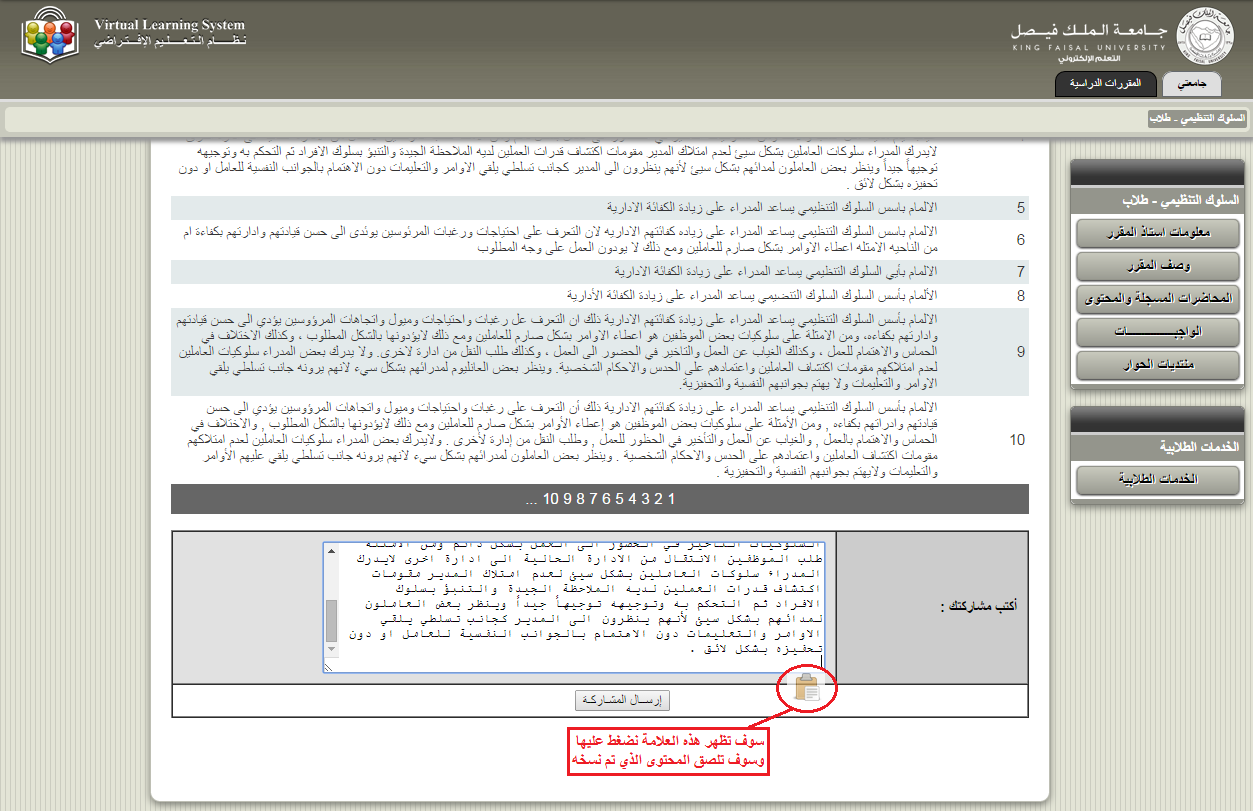Jump to page 5 in pagination
This screenshot has width=1253, height=811.
(621, 499)
